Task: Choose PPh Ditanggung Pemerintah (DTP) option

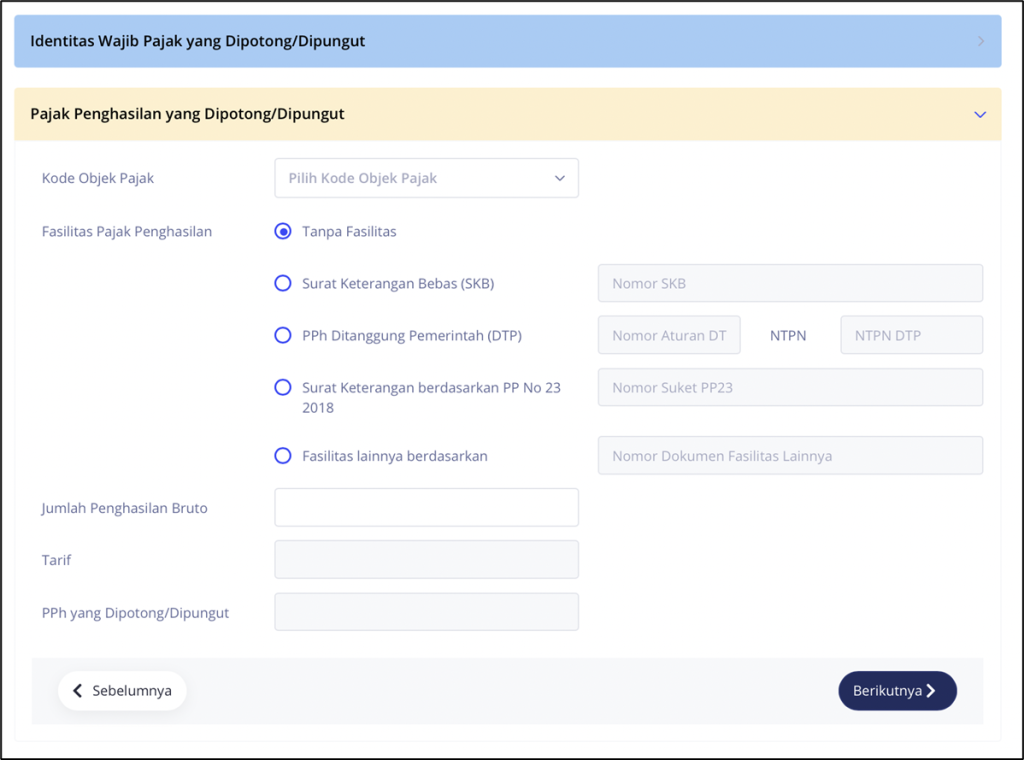Action: click(x=282, y=335)
